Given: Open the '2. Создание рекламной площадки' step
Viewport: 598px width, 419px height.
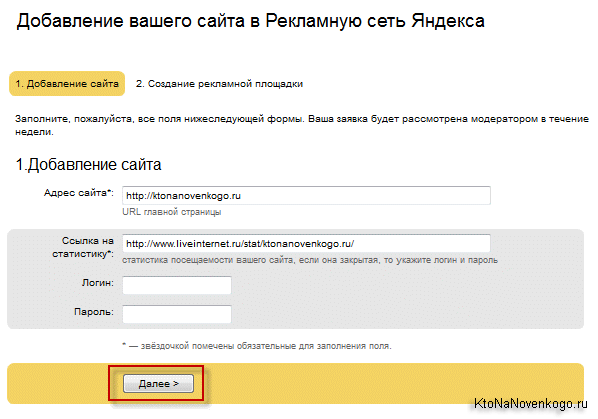Looking at the screenshot, I should tap(219, 83).
